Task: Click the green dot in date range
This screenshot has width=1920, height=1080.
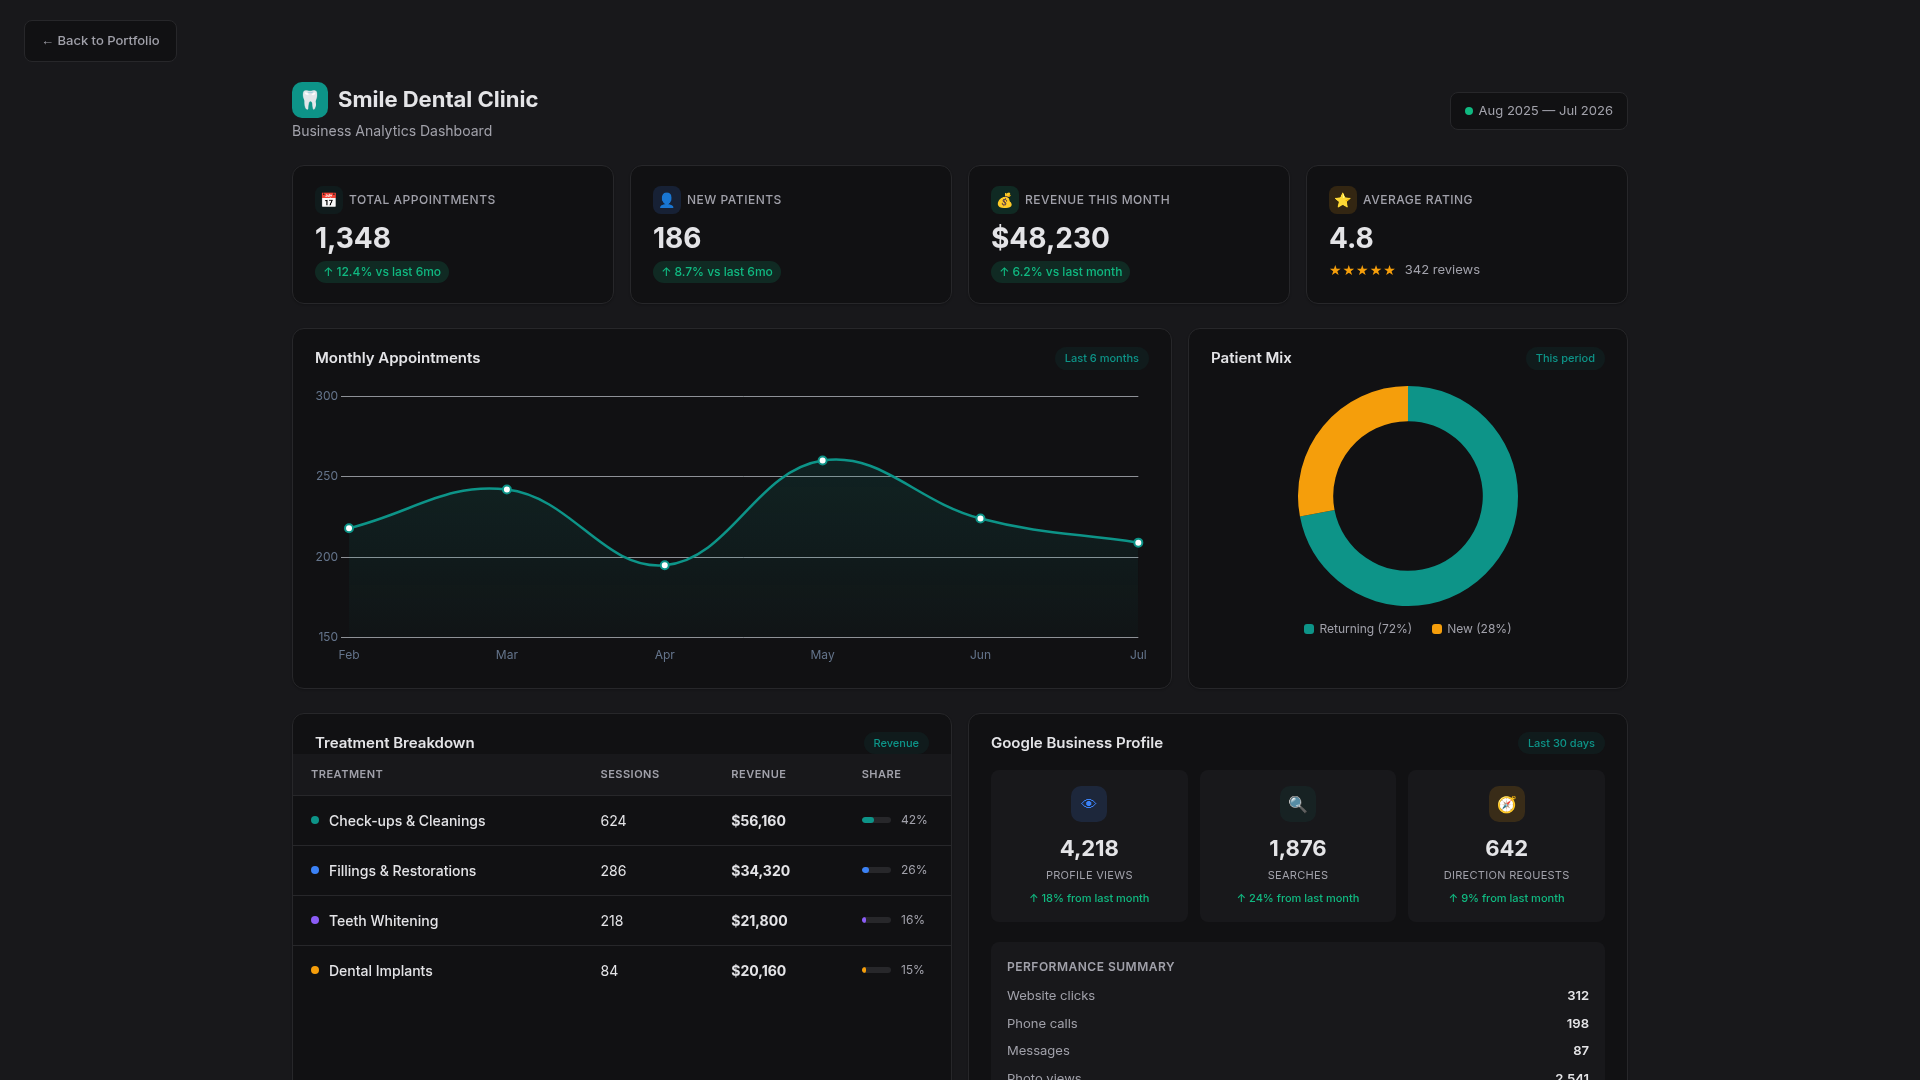Action: [1469, 111]
